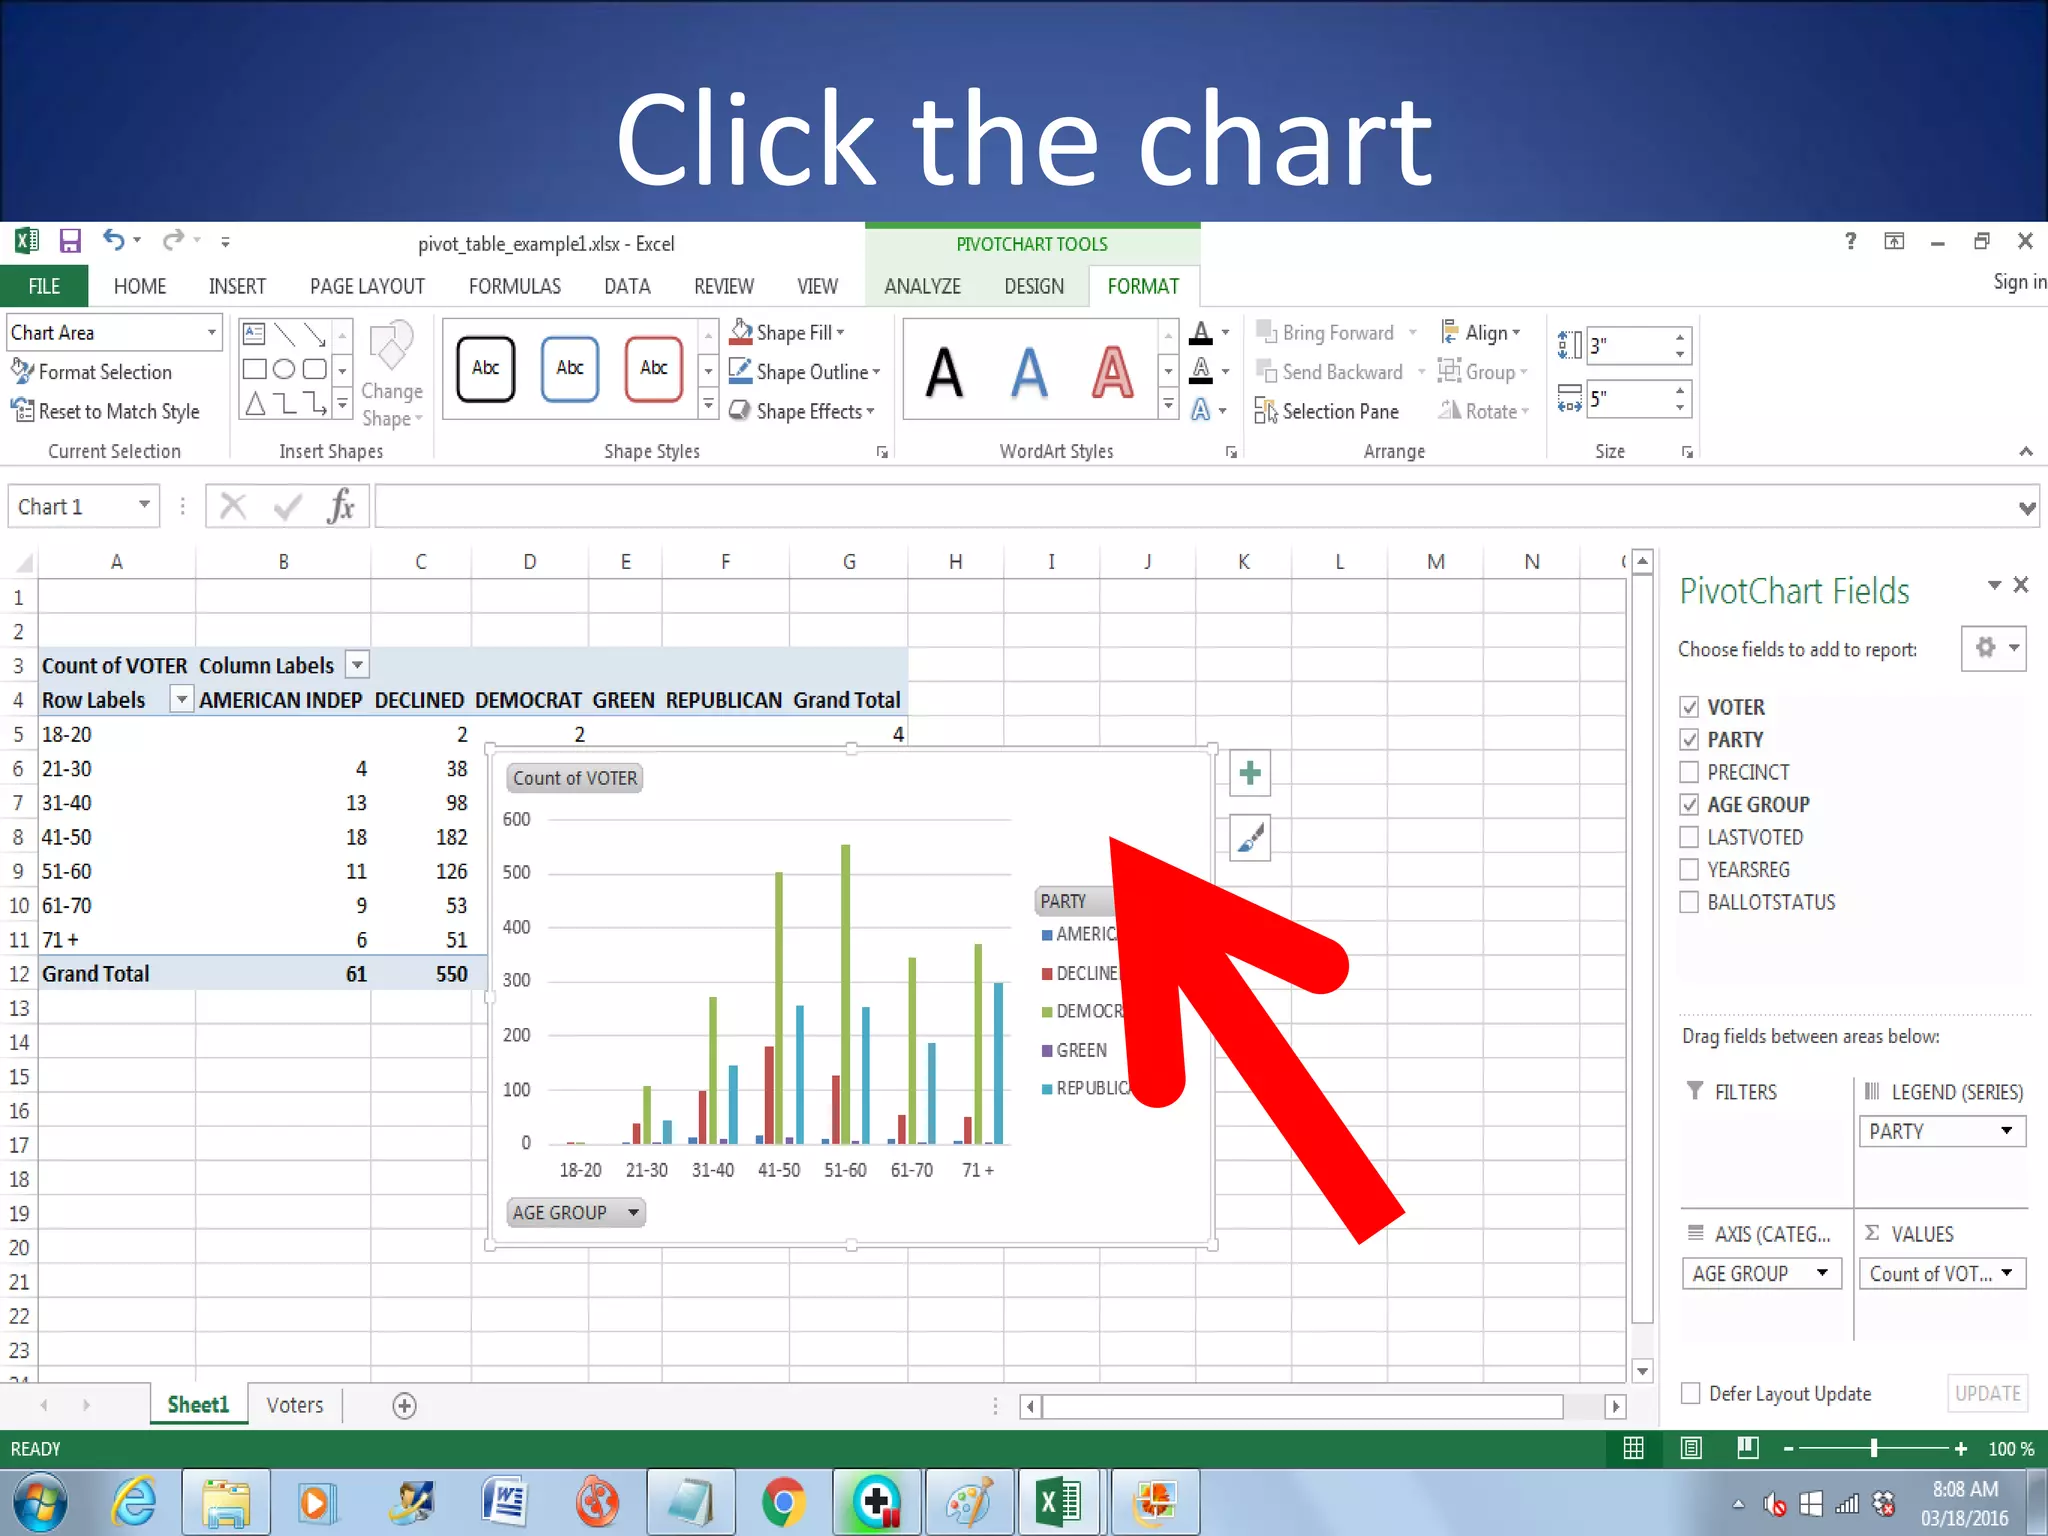Click the Undo arrow icon
The width and height of the screenshot is (2048, 1536).
(x=114, y=240)
